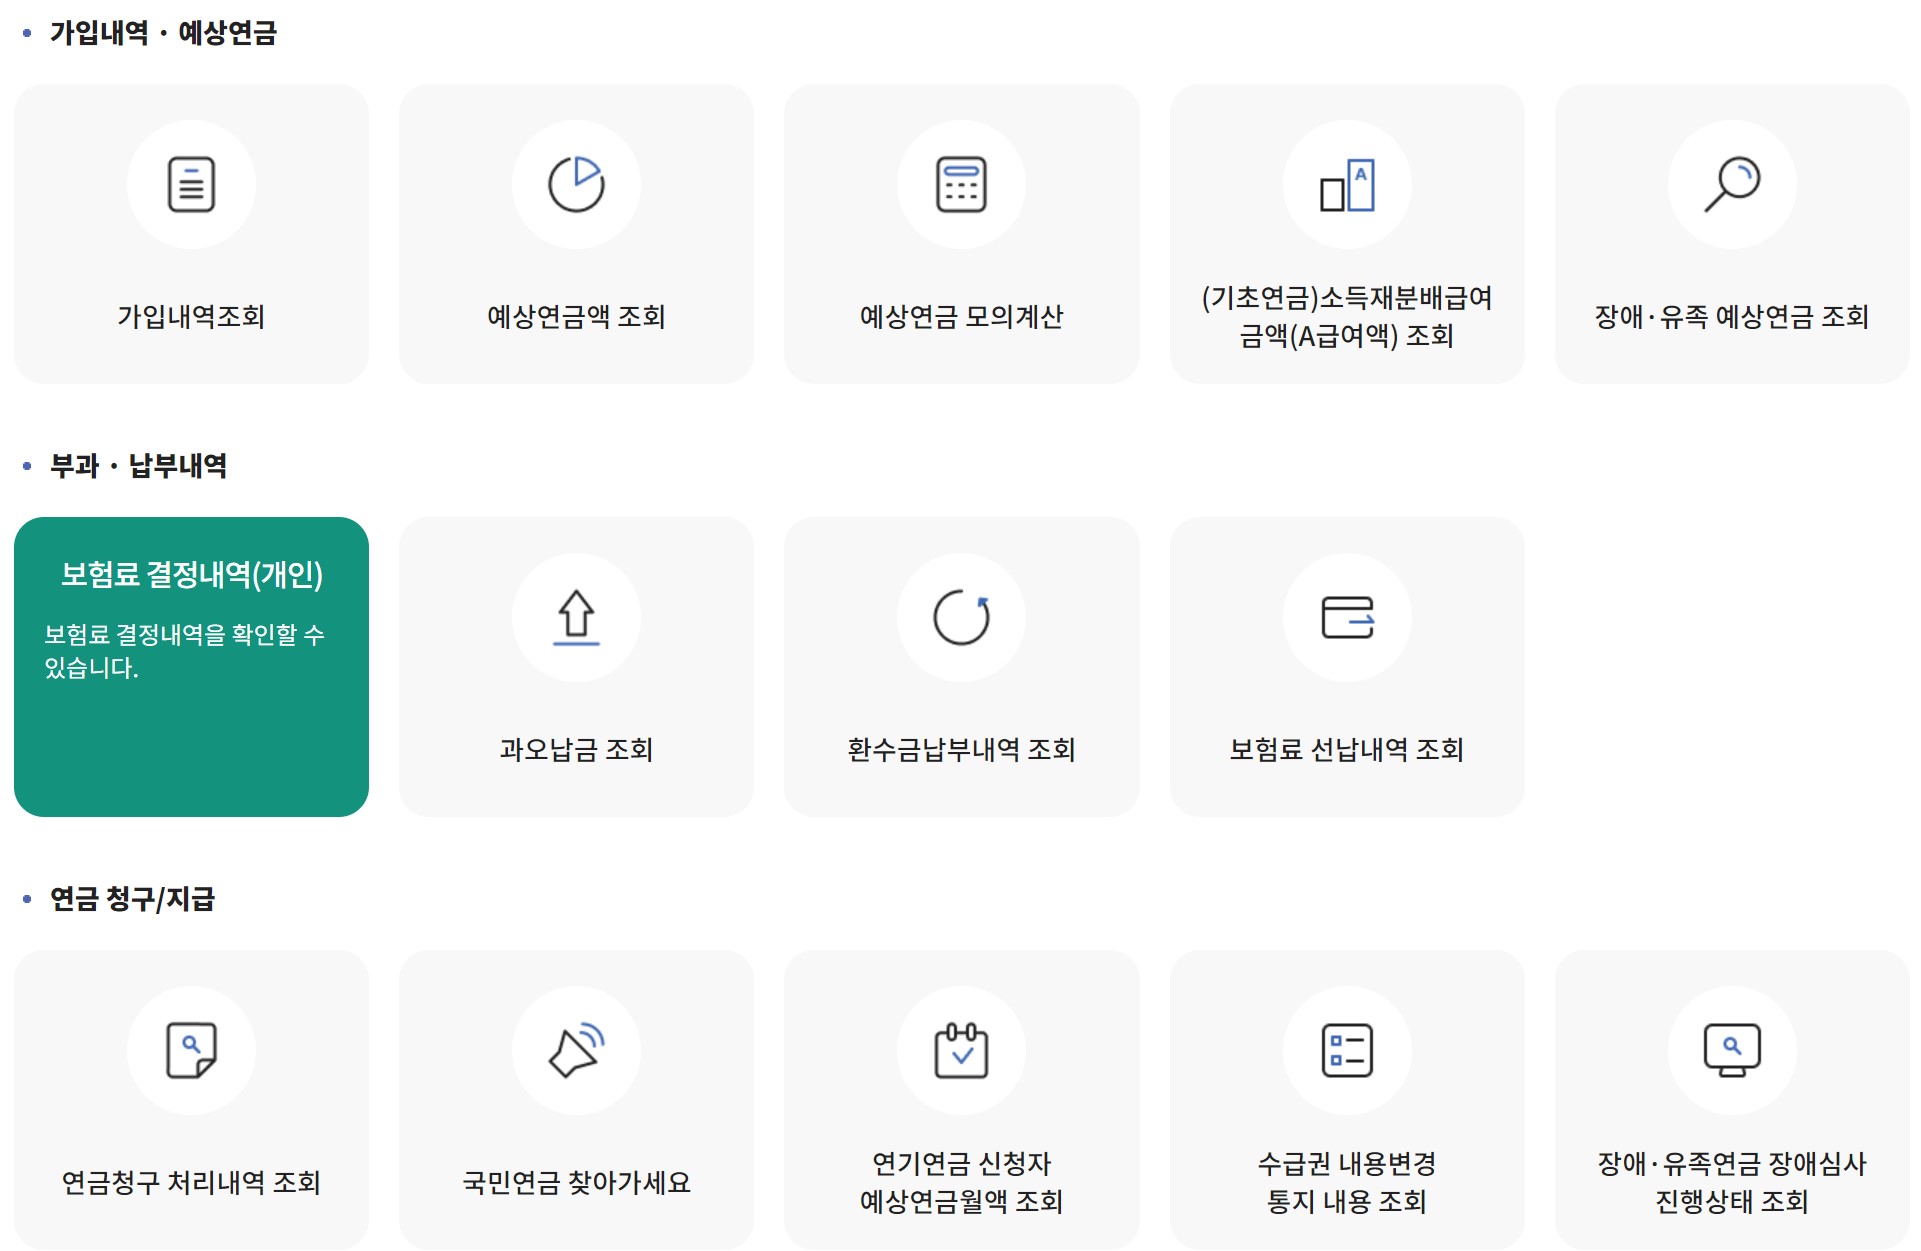Viewport: 1921px width, 1251px height.
Task: Select the 연기연금 calendar check icon
Action: coord(962,1050)
